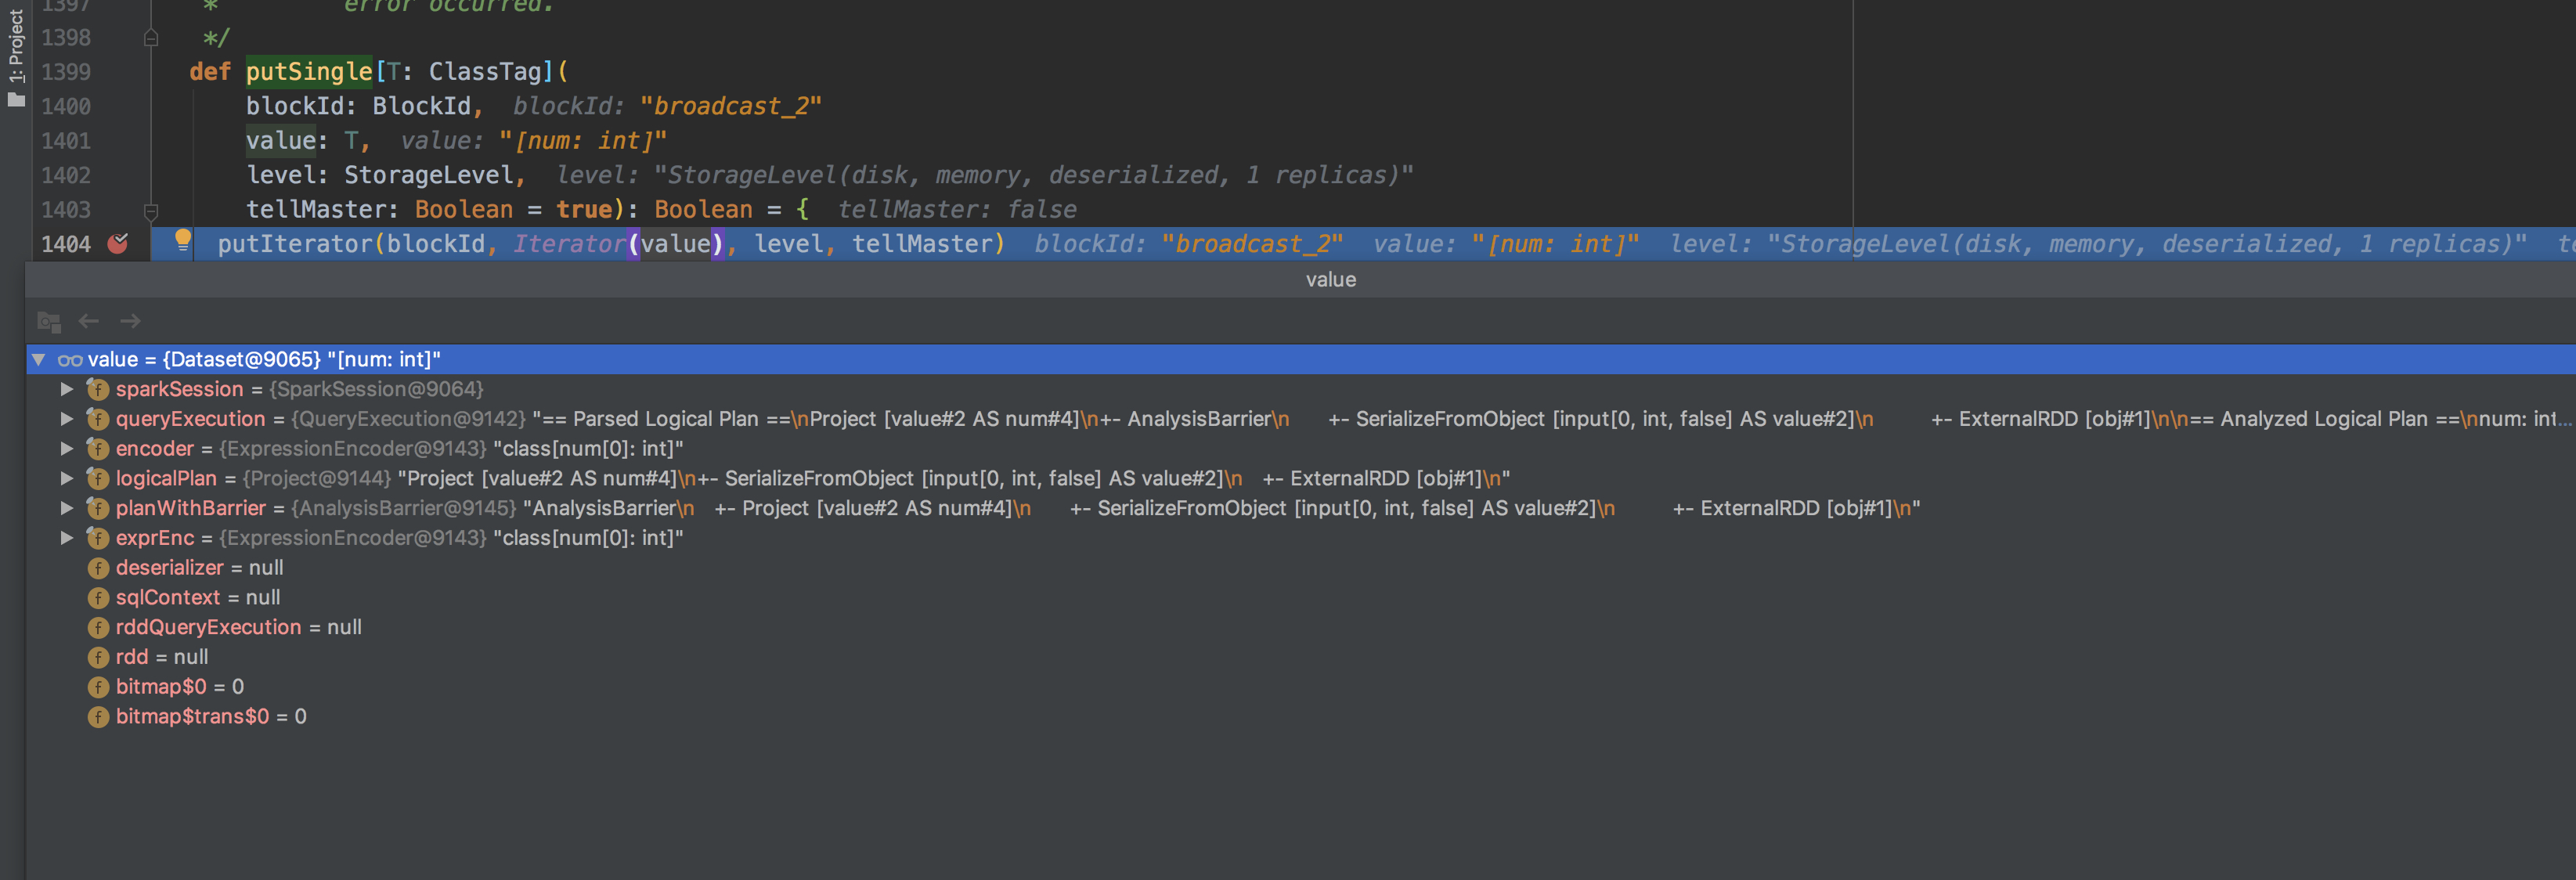Expand the sparkSession field node
Screen dimensions: 2576x880
click(67, 389)
